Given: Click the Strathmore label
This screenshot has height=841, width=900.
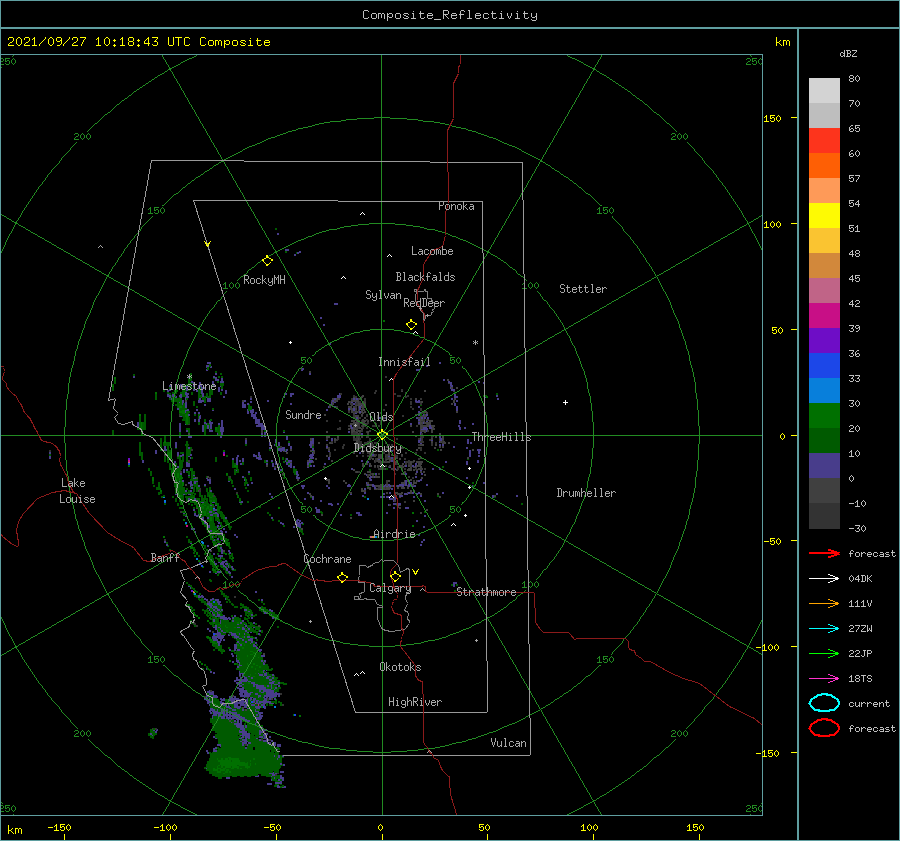Looking at the screenshot, I should tap(486, 592).
